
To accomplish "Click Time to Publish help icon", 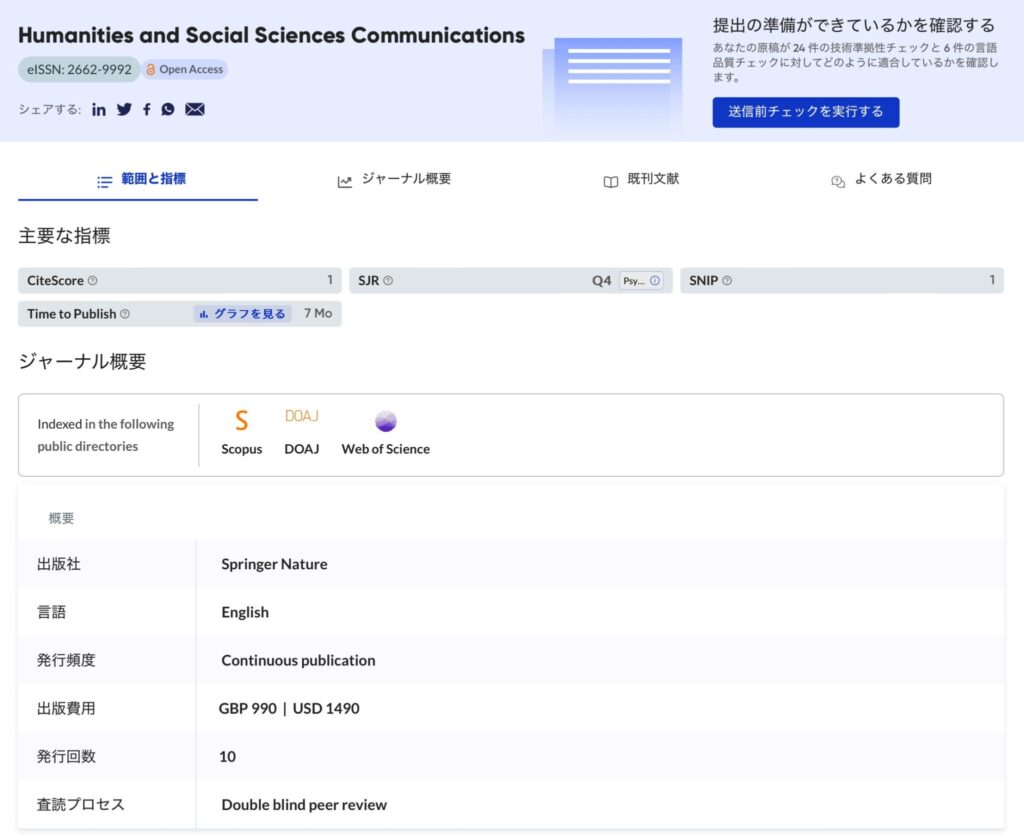I will [x=125, y=314].
